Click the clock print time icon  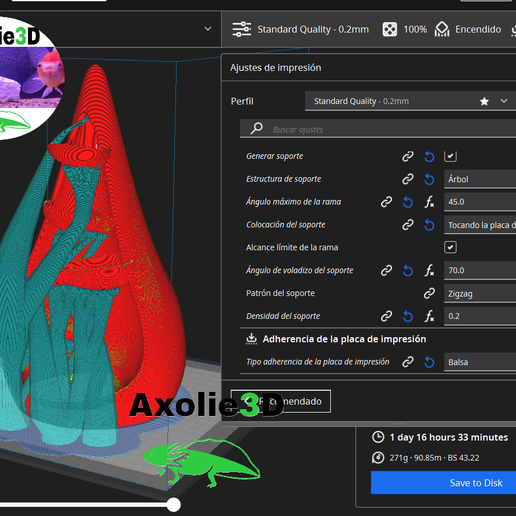tap(378, 437)
